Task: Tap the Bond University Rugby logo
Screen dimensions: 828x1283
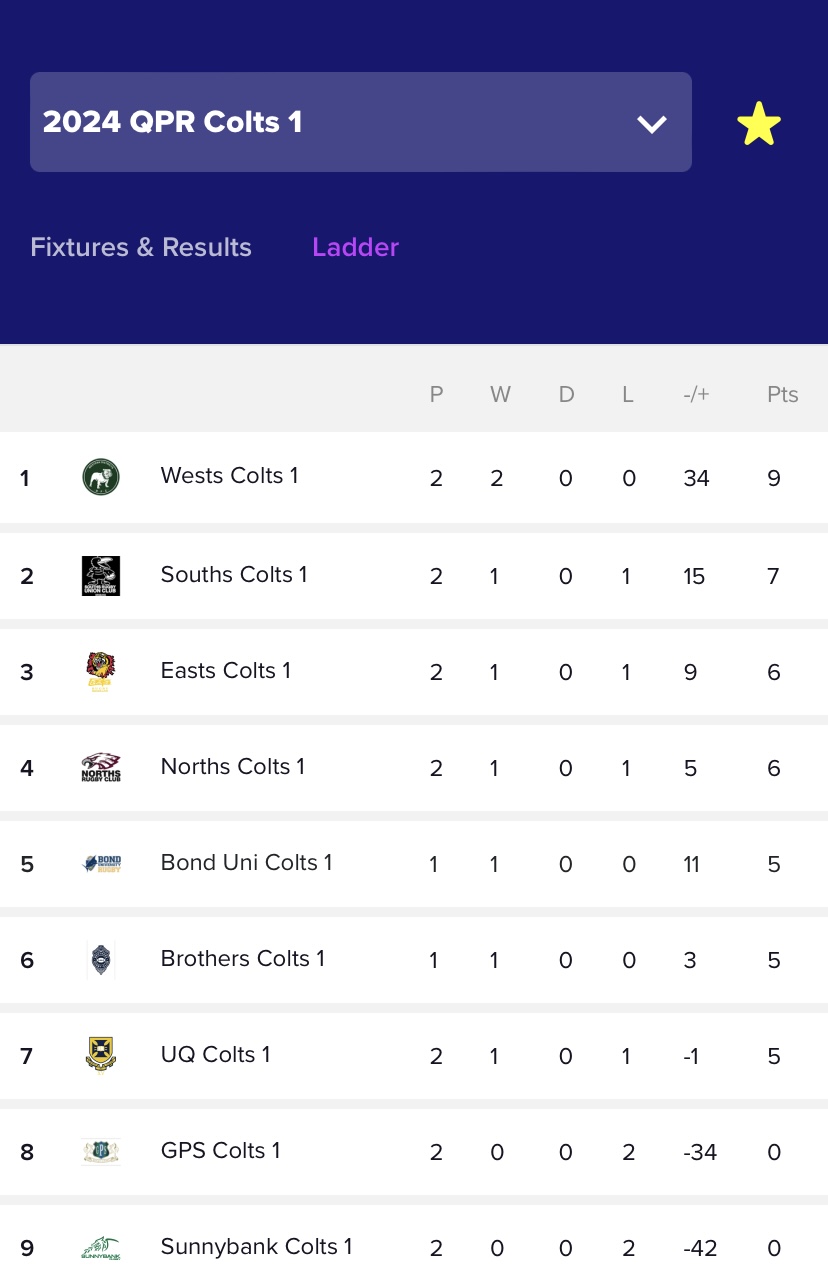Action: [x=101, y=863]
